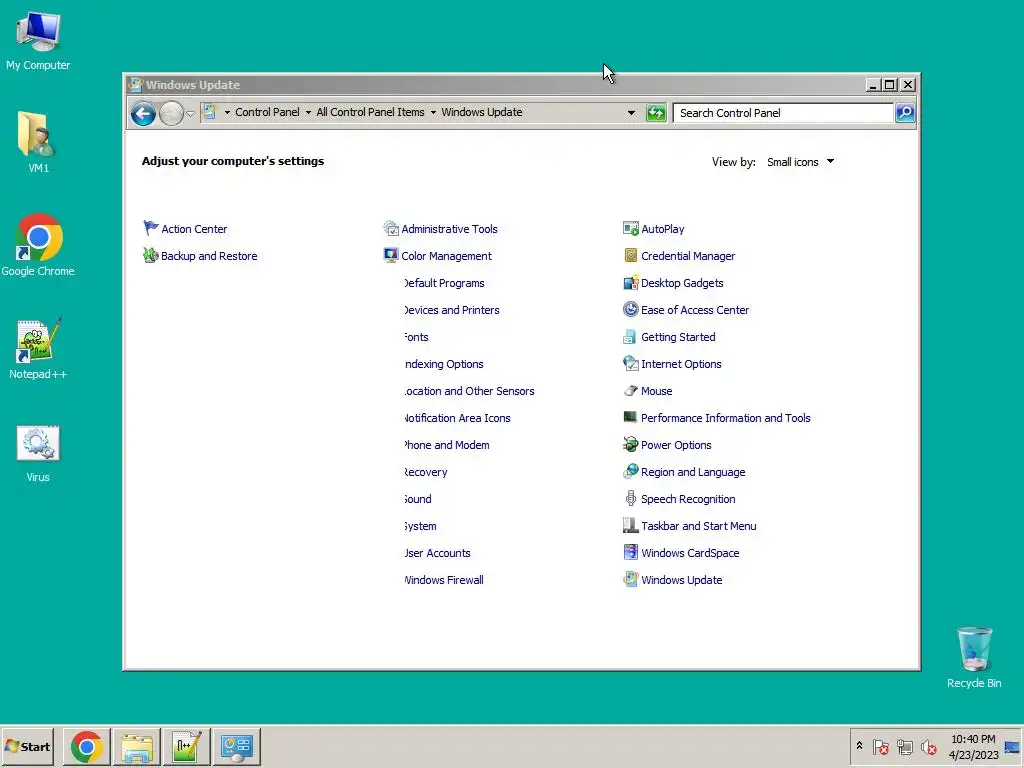Open Windows Update item icon

coord(630,579)
